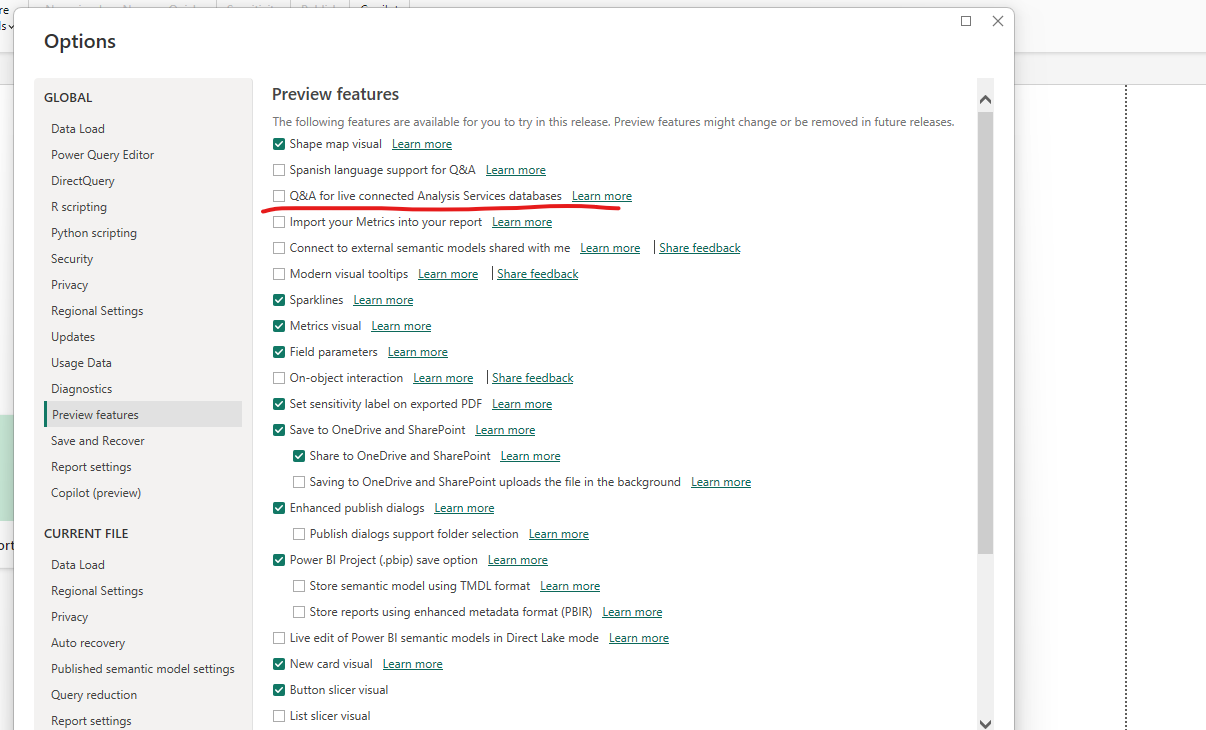Uncheck the Field parameters checkbox

point(279,352)
